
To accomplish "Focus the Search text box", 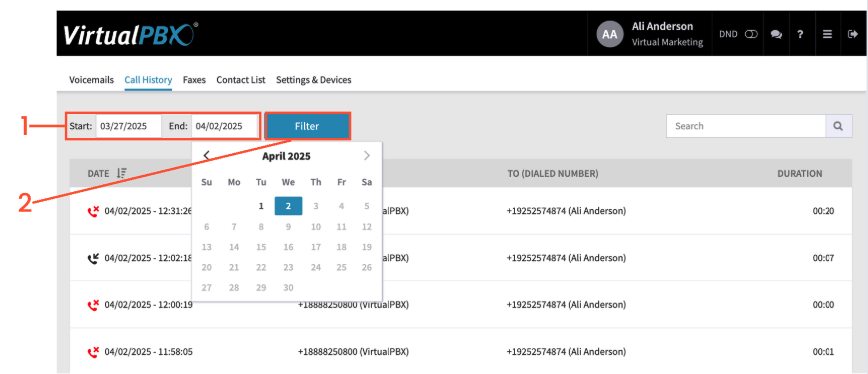I will click(746, 126).
